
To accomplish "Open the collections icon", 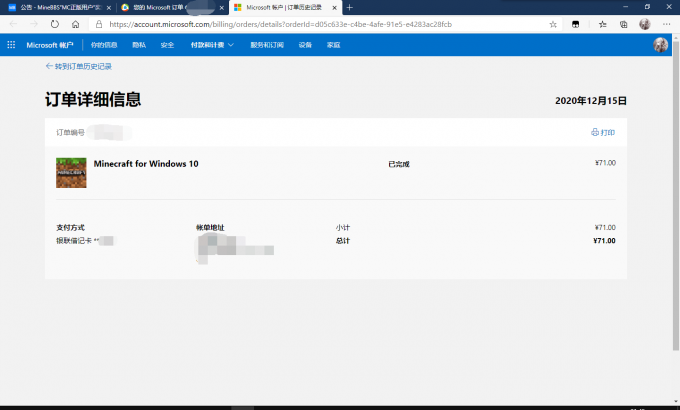I will pyautogui.click(x=623, y=24).
